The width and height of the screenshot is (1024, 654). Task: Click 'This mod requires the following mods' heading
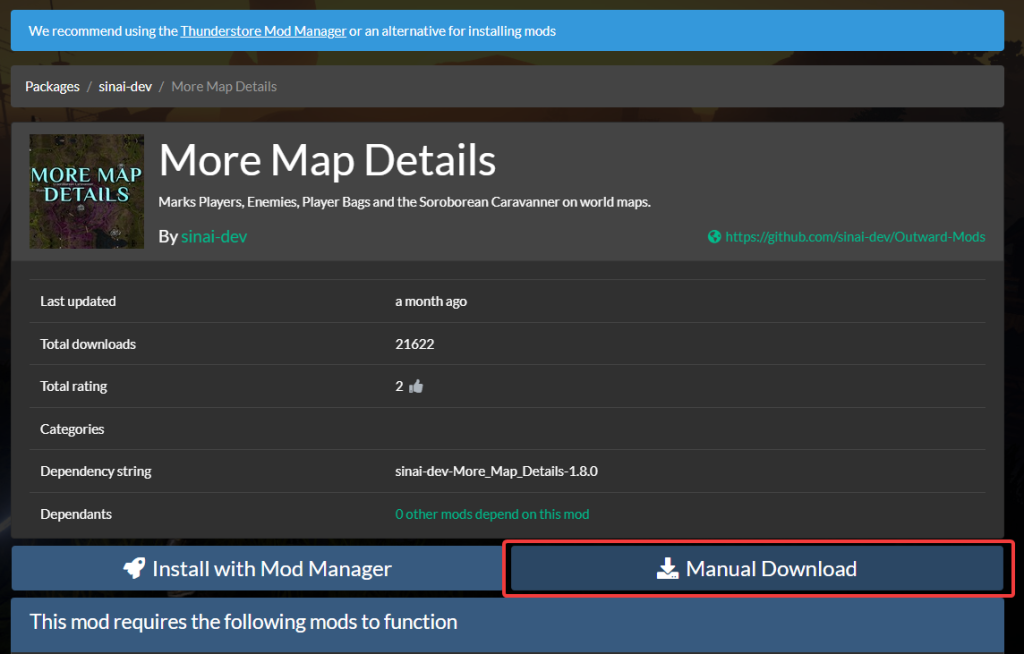click(244, 622)
